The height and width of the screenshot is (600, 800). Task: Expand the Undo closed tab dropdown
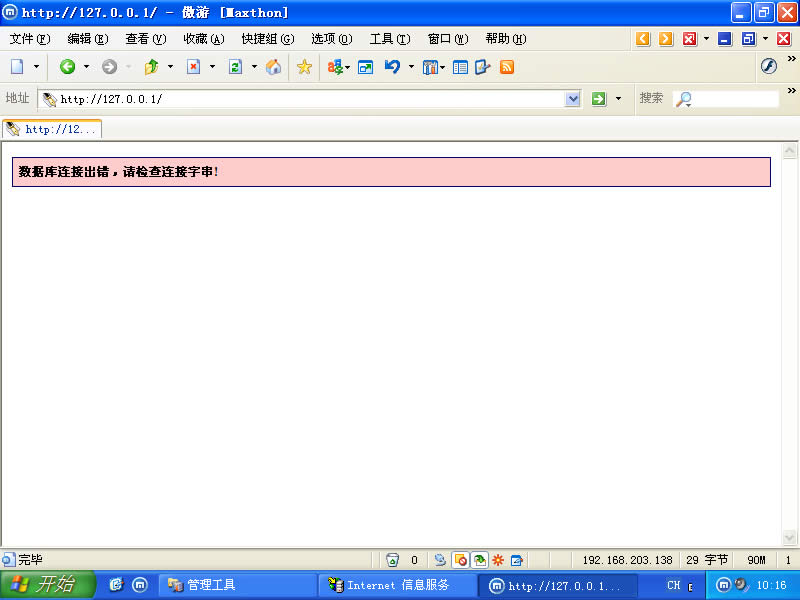click(411, 67)
